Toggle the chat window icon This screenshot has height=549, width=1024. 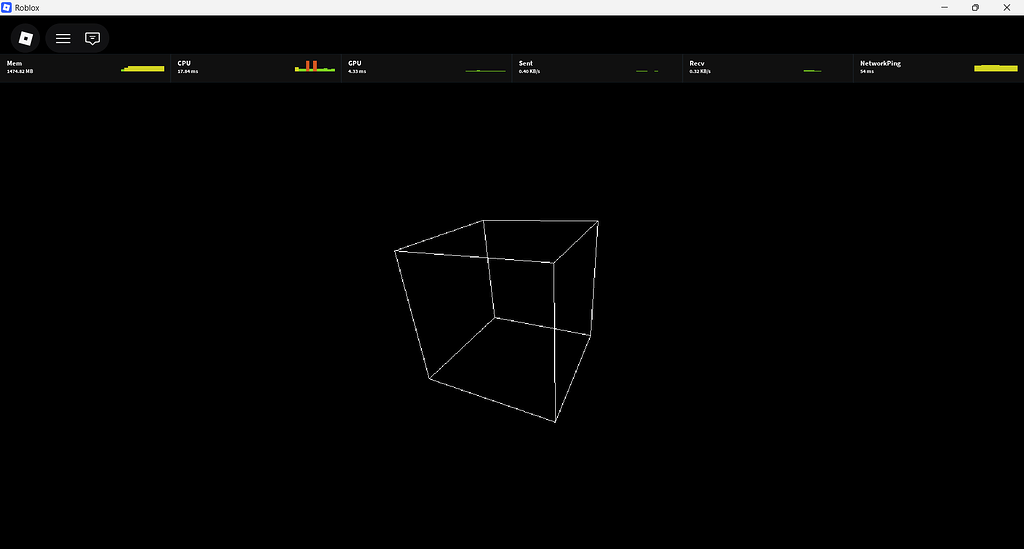point(93,39)
